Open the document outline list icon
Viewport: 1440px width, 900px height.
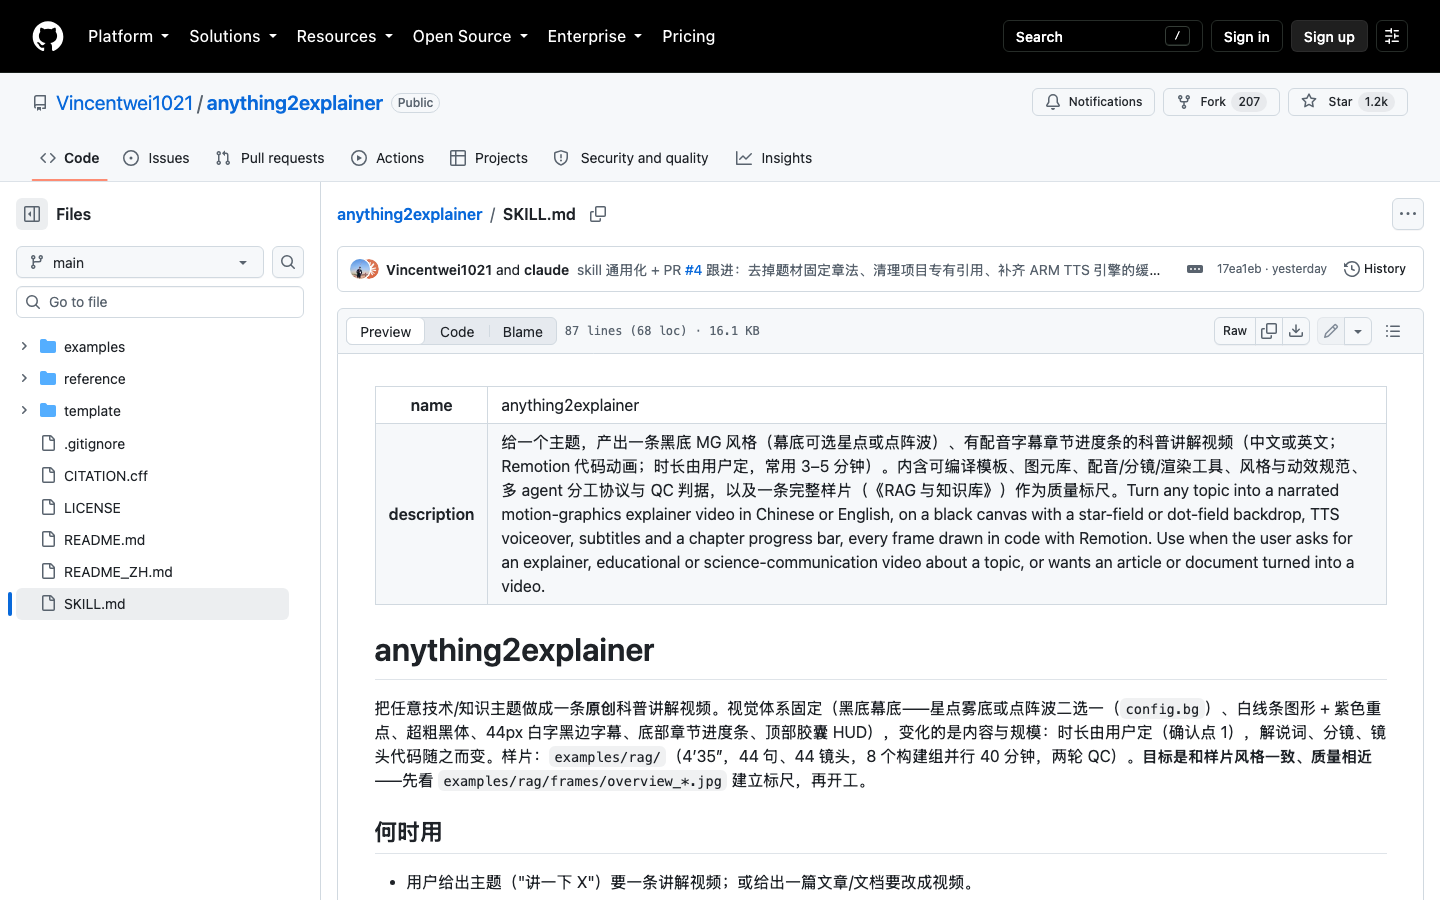tap(1393, 331)
